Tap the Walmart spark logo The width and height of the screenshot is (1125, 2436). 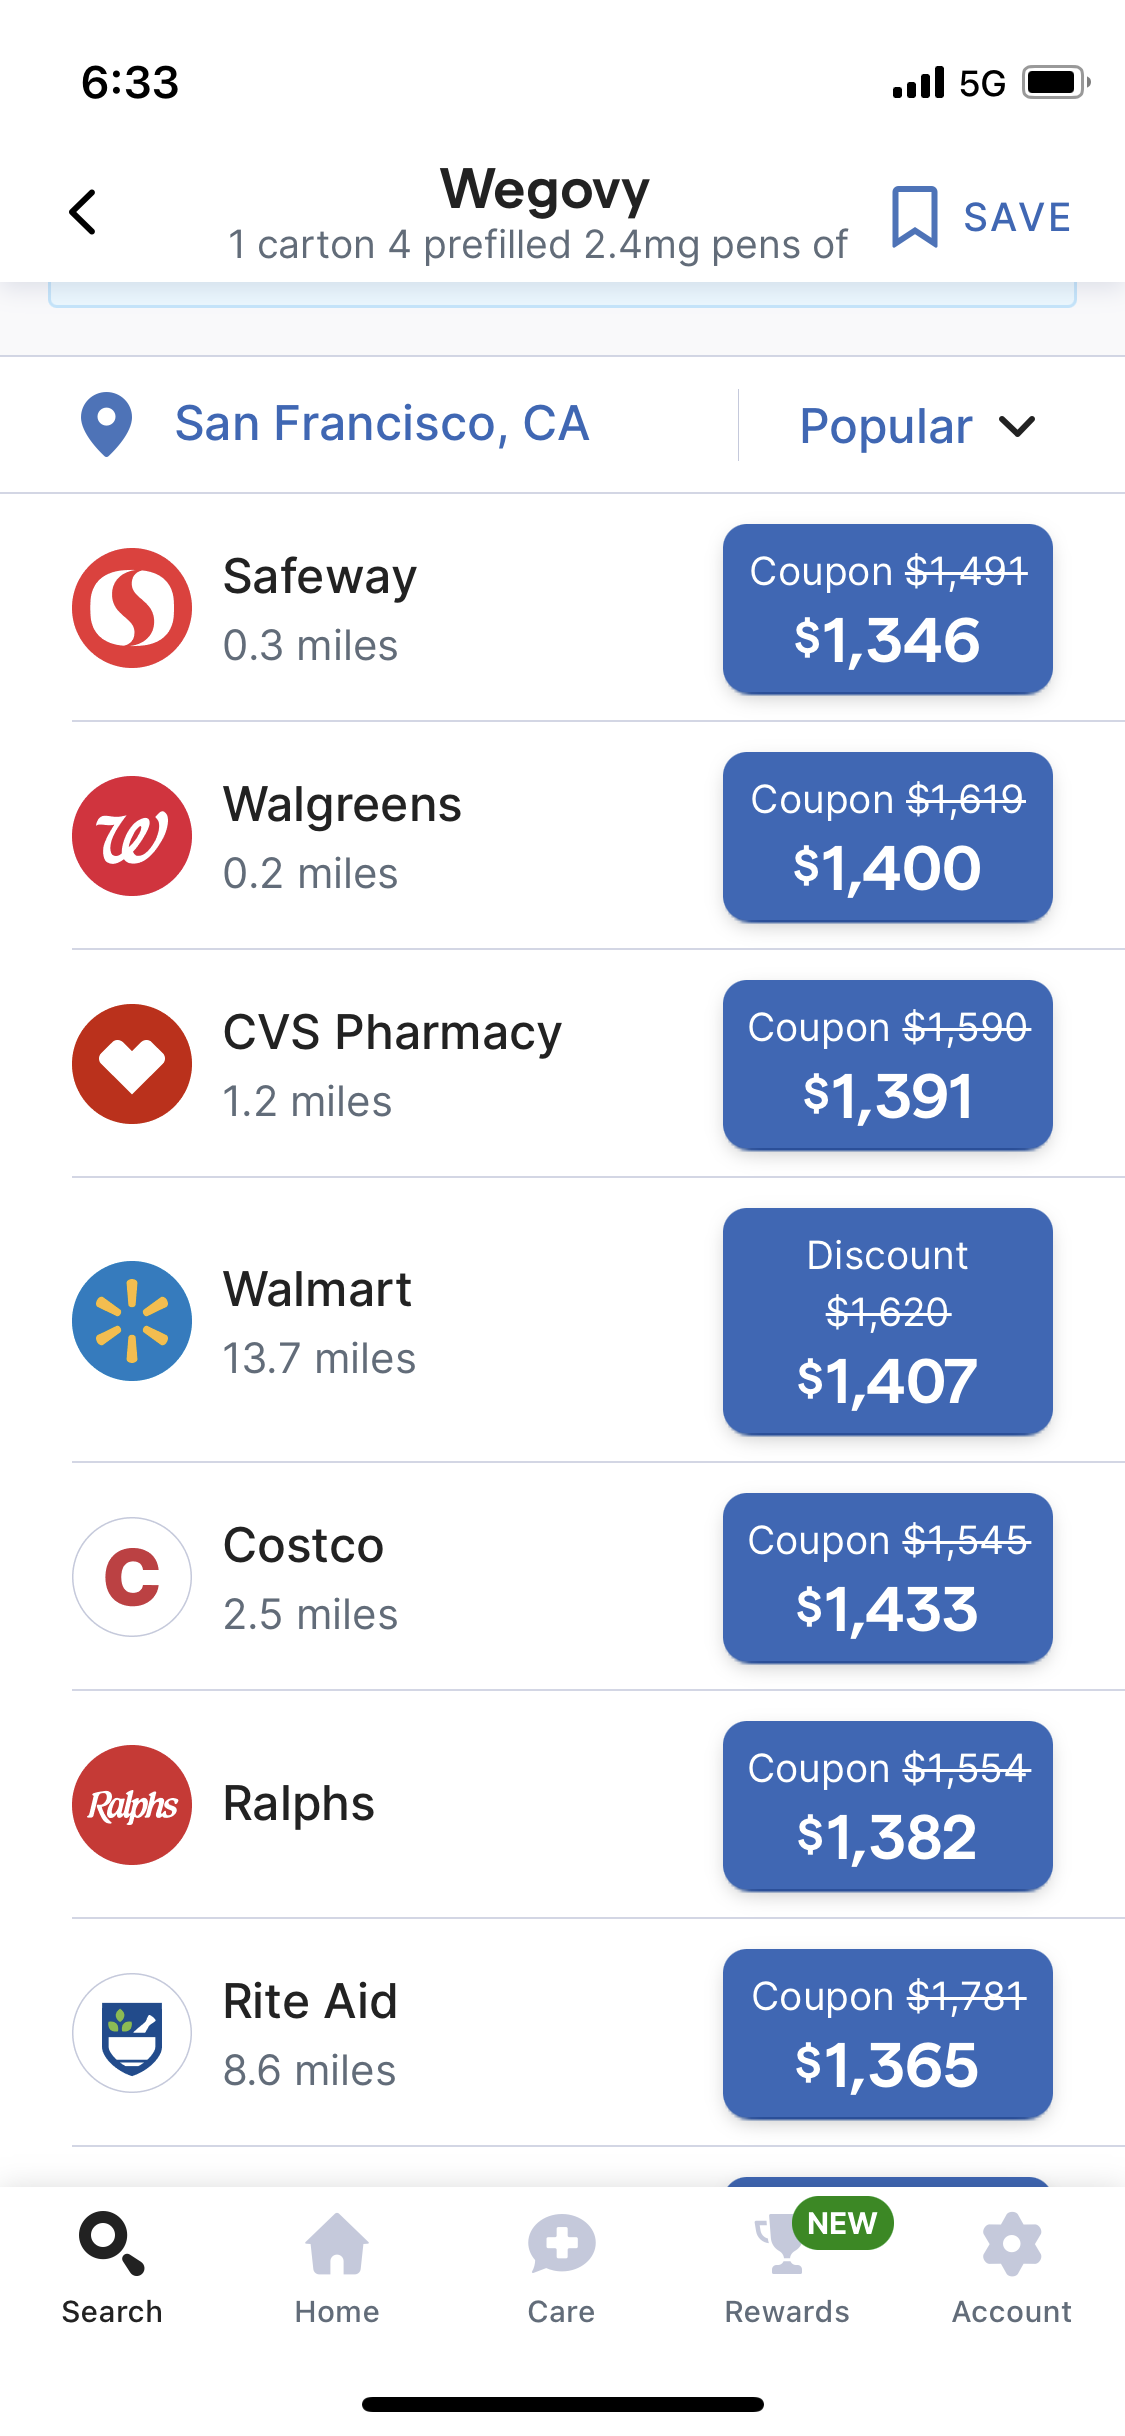pos(132,1321)
